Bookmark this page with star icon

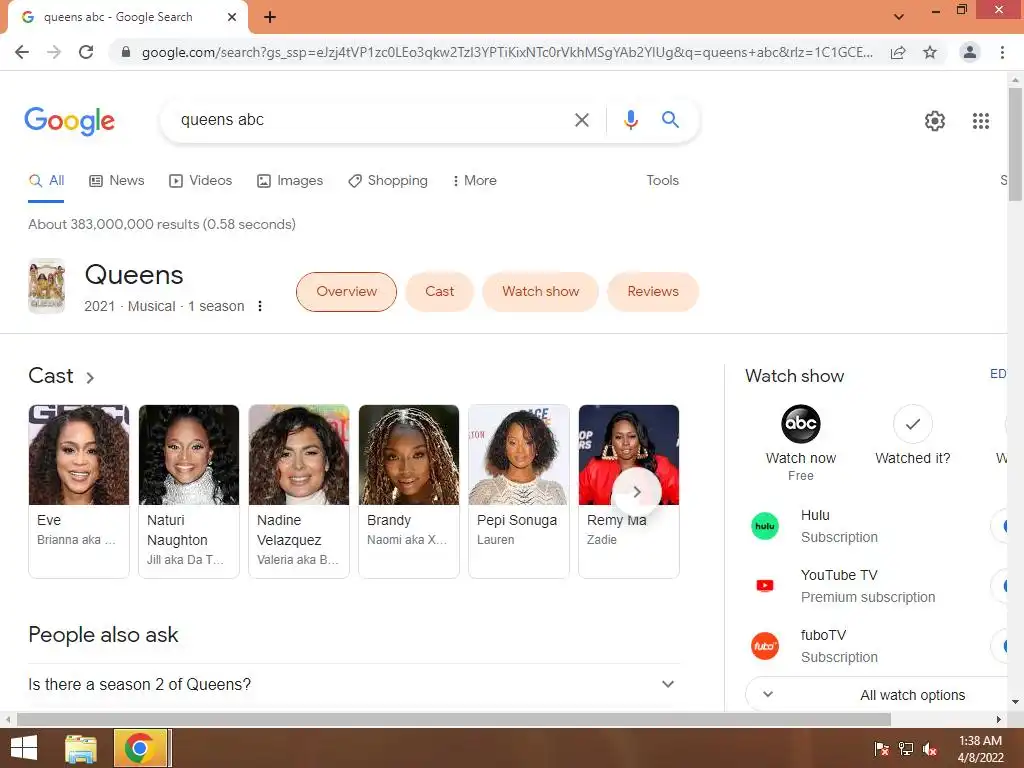(x=930, y=52)
